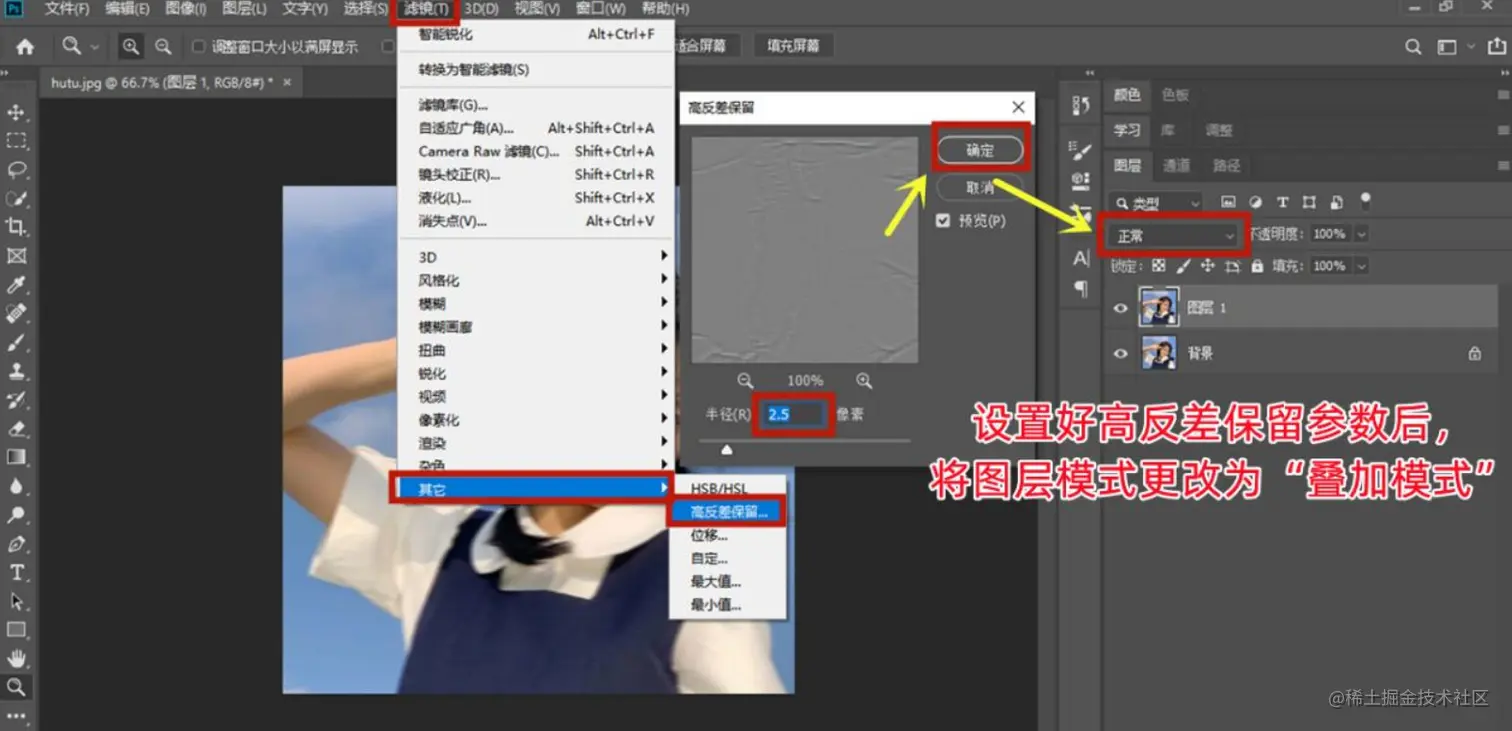Select the Gradient tool
This screenshot has height=731, width=1512.
pos(17,457)
